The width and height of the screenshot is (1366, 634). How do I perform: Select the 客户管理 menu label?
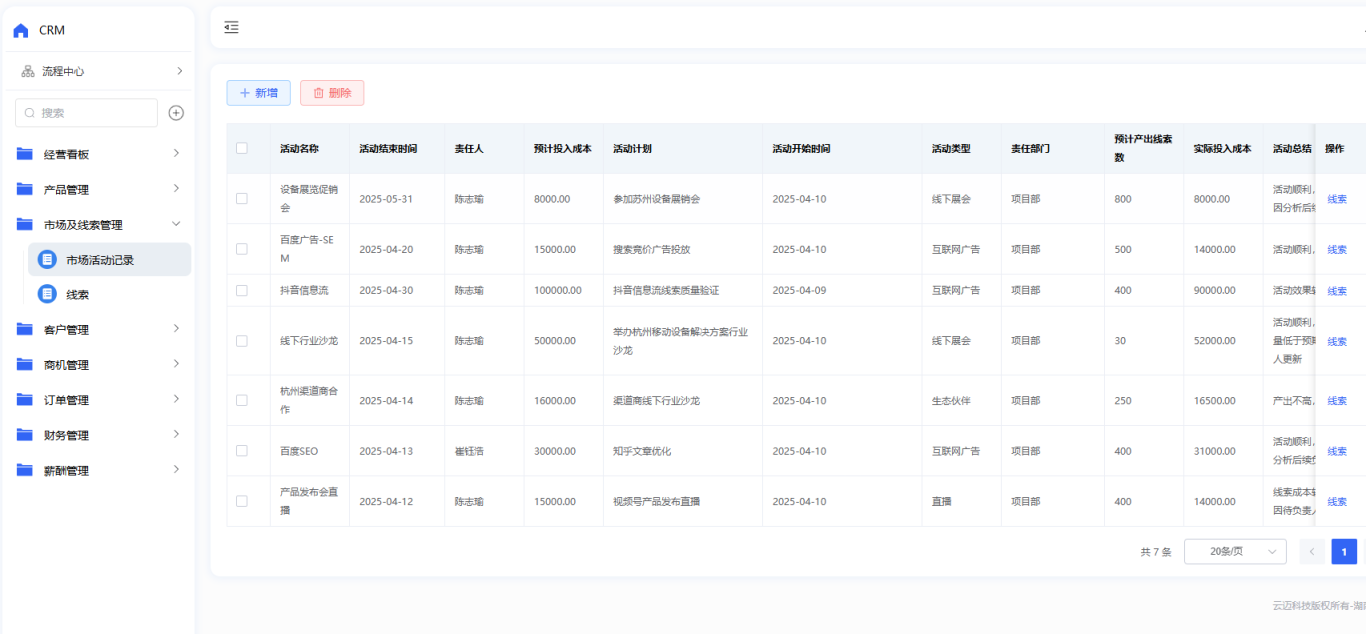tap(66, 330)
